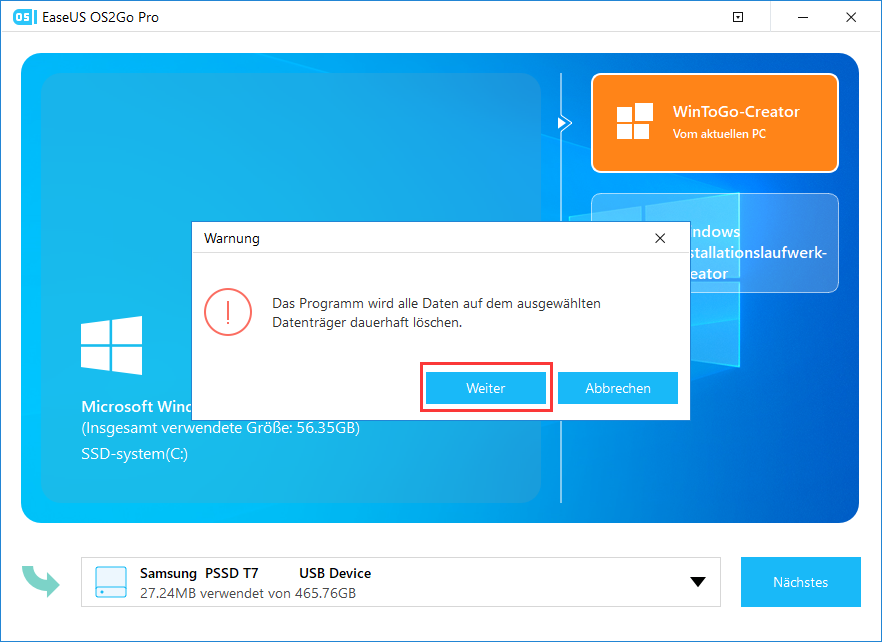Click the 'SSD-system(C:)' label
Viewport: 882px width, 642px height.
point(134,454)
